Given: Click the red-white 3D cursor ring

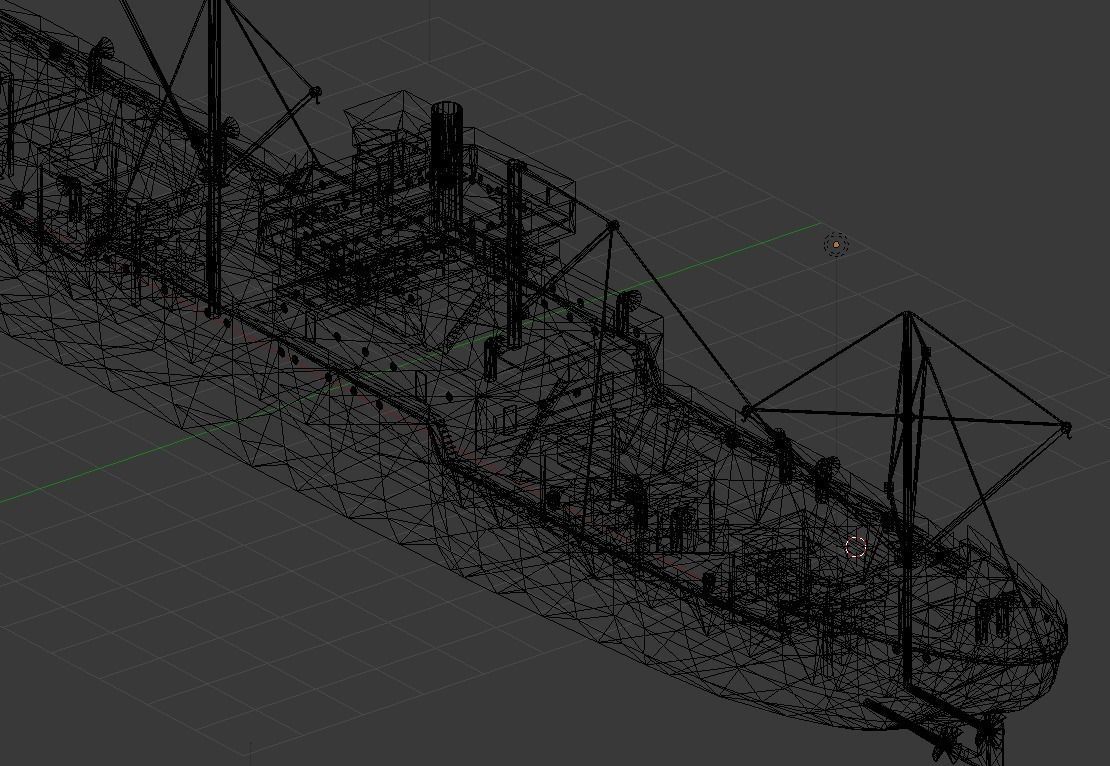Looking at the screenshot, I should 856,547.
